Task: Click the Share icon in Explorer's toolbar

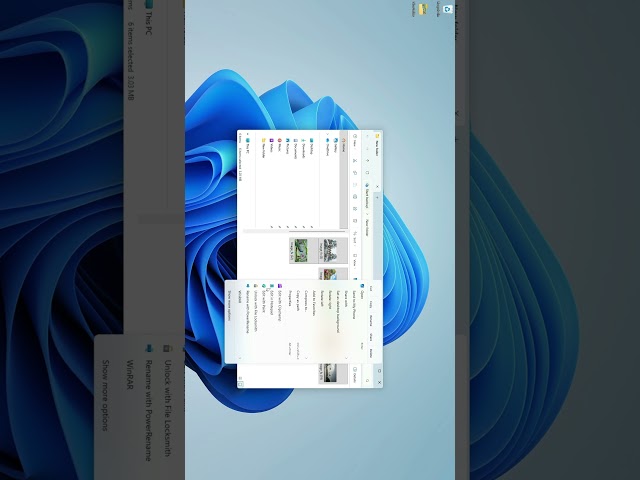Action: coord(355,209)
